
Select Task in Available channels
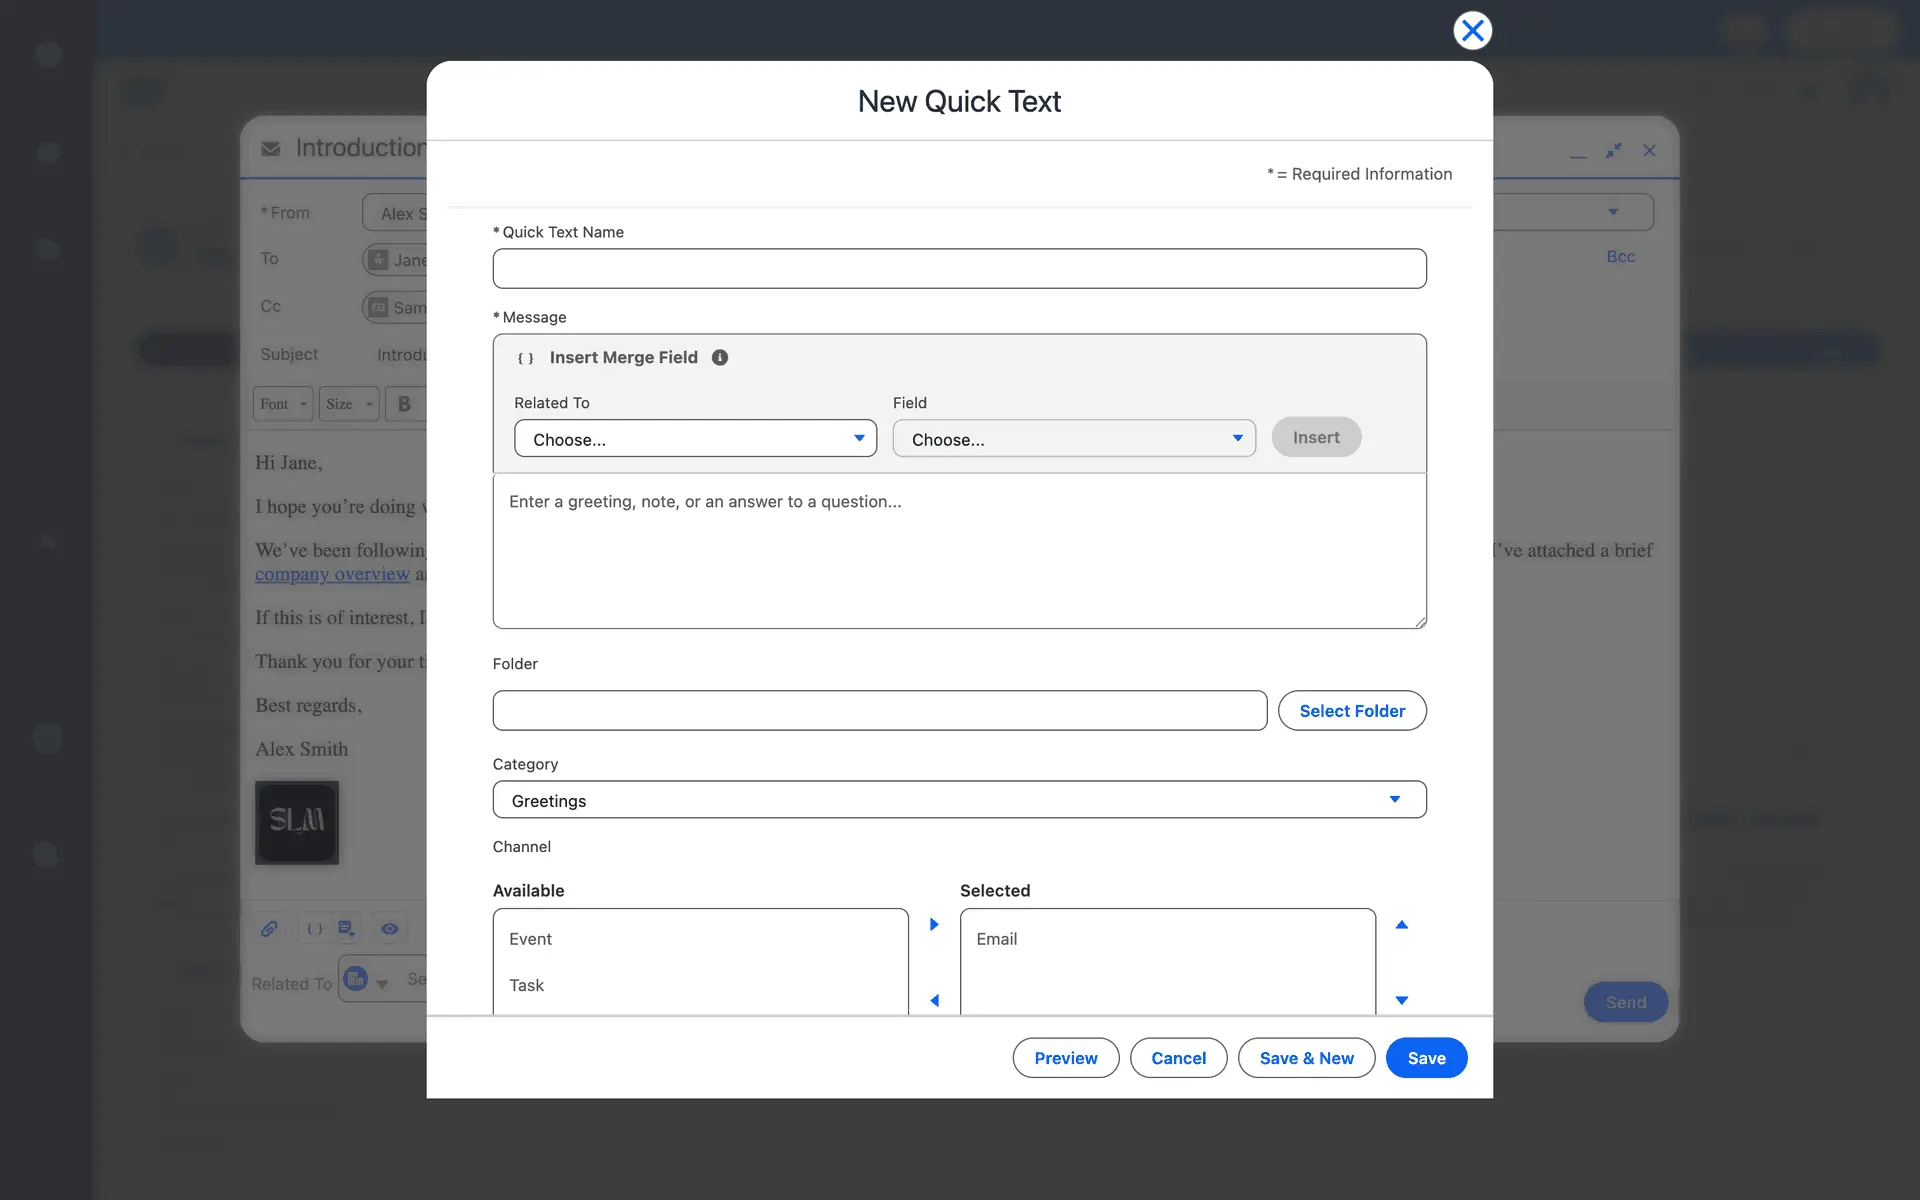pos(527,985)
